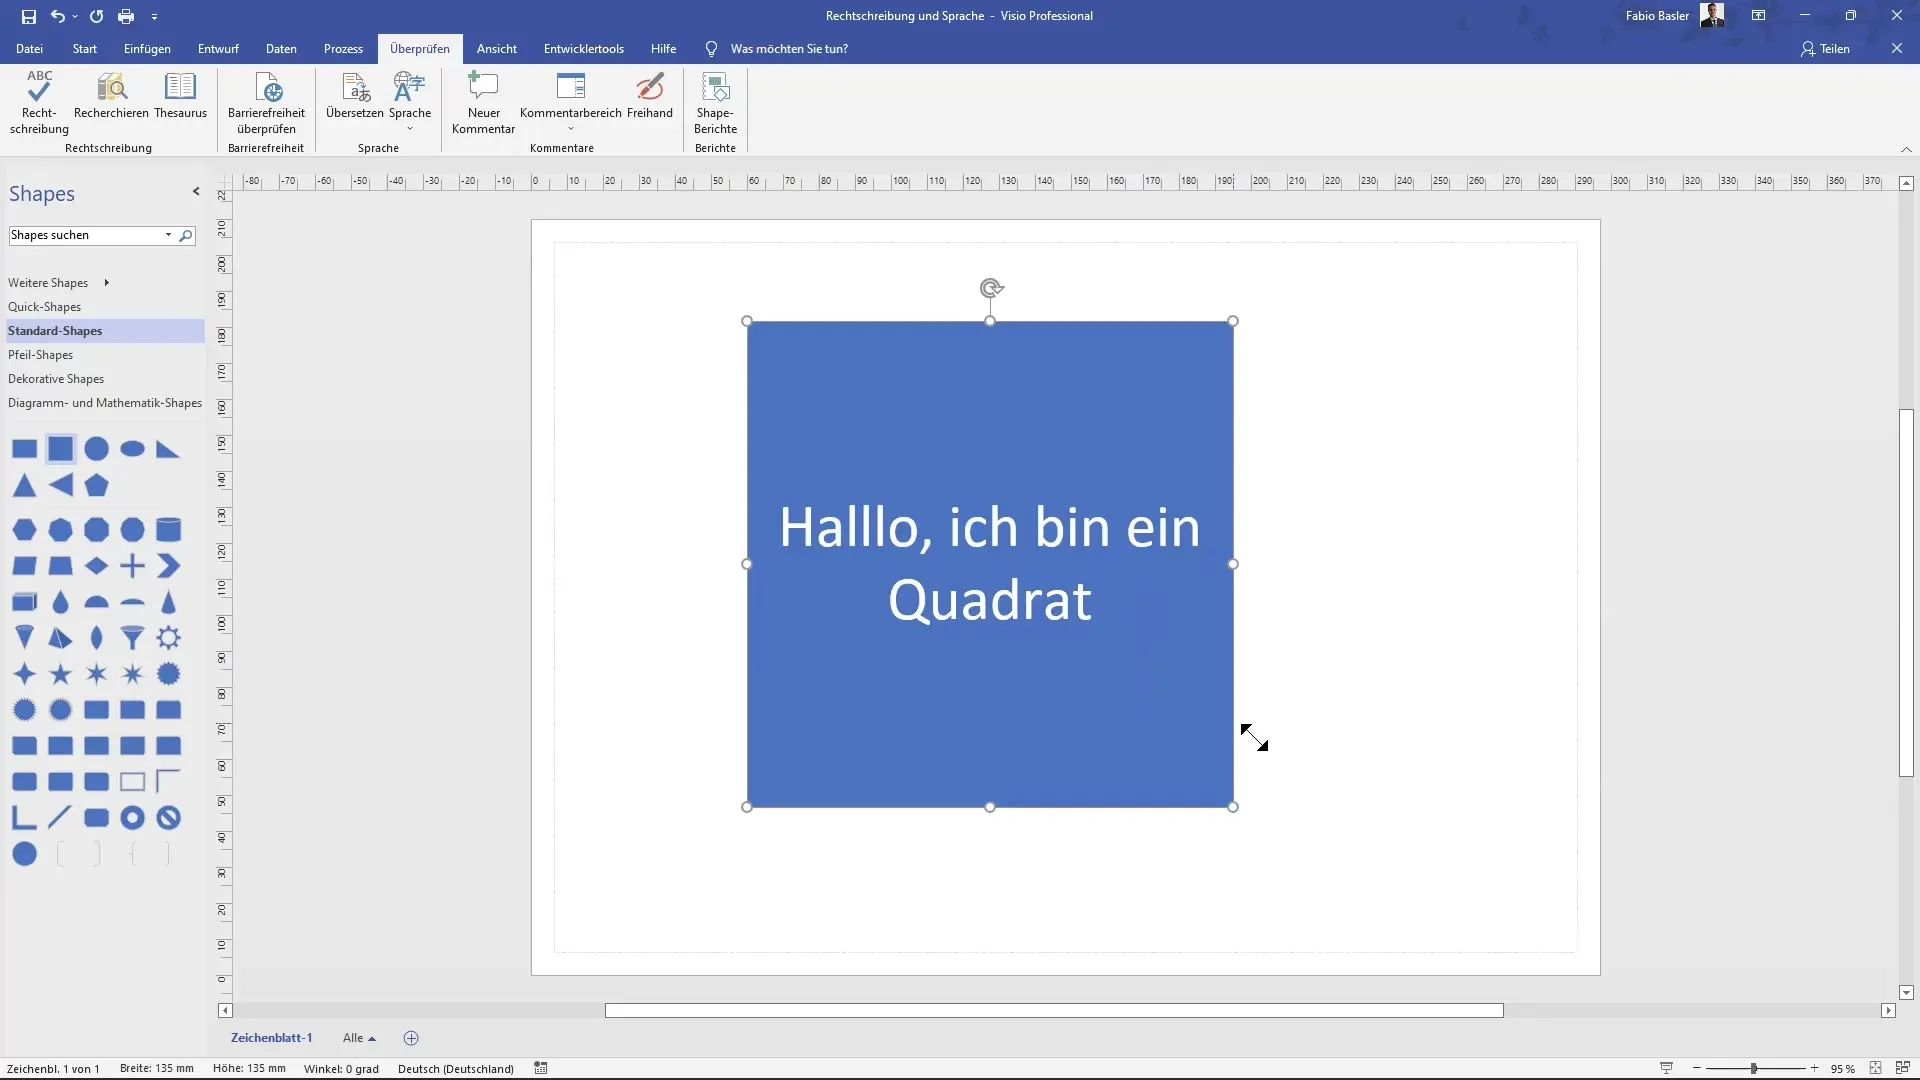
Task: Open the undo history dropdown arrow
Action: click(75, 17)
